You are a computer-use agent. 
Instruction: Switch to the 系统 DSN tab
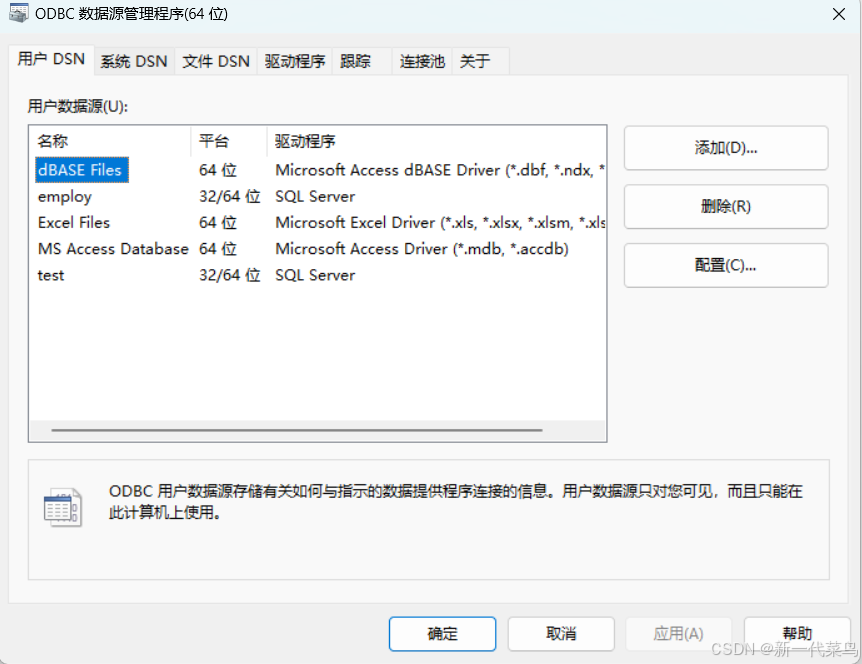pos(133,60)
